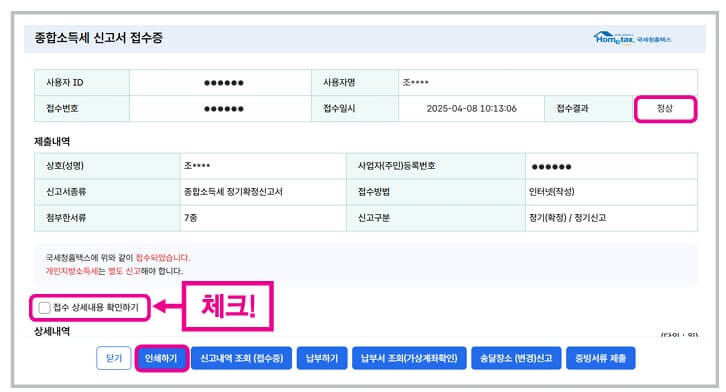Image resolution: width=726 pixels, height=392 pixels.
Task: Select the 접수결과 value 정상
Action: point(664,108)
